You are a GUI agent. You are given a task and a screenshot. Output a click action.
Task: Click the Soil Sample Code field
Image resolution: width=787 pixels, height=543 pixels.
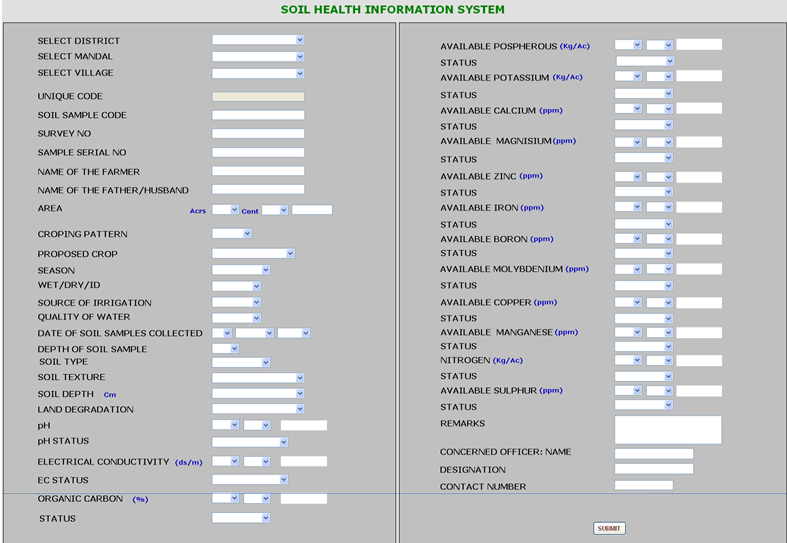pos(258,115)
